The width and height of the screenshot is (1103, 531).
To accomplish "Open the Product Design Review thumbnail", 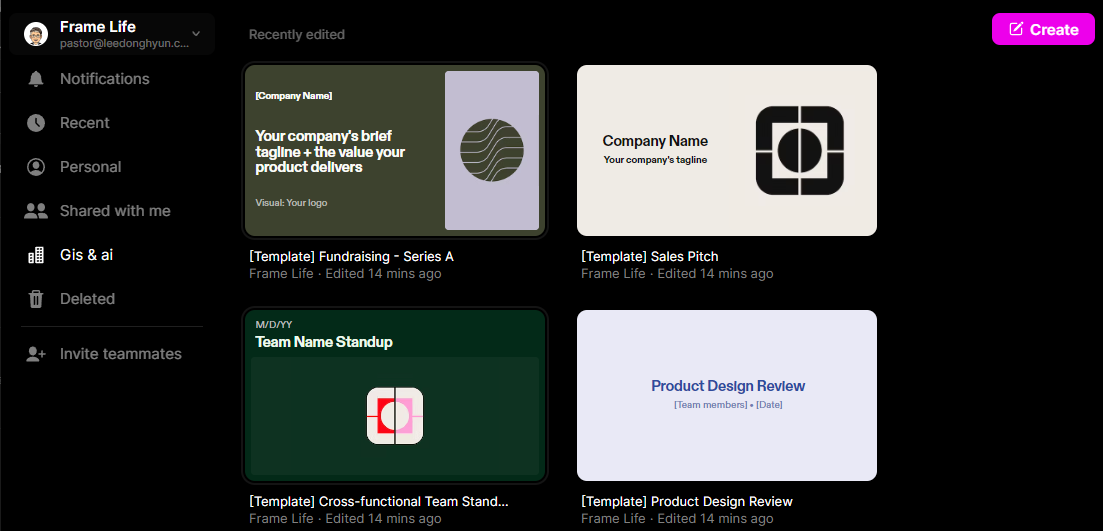I will coord(727,395).
